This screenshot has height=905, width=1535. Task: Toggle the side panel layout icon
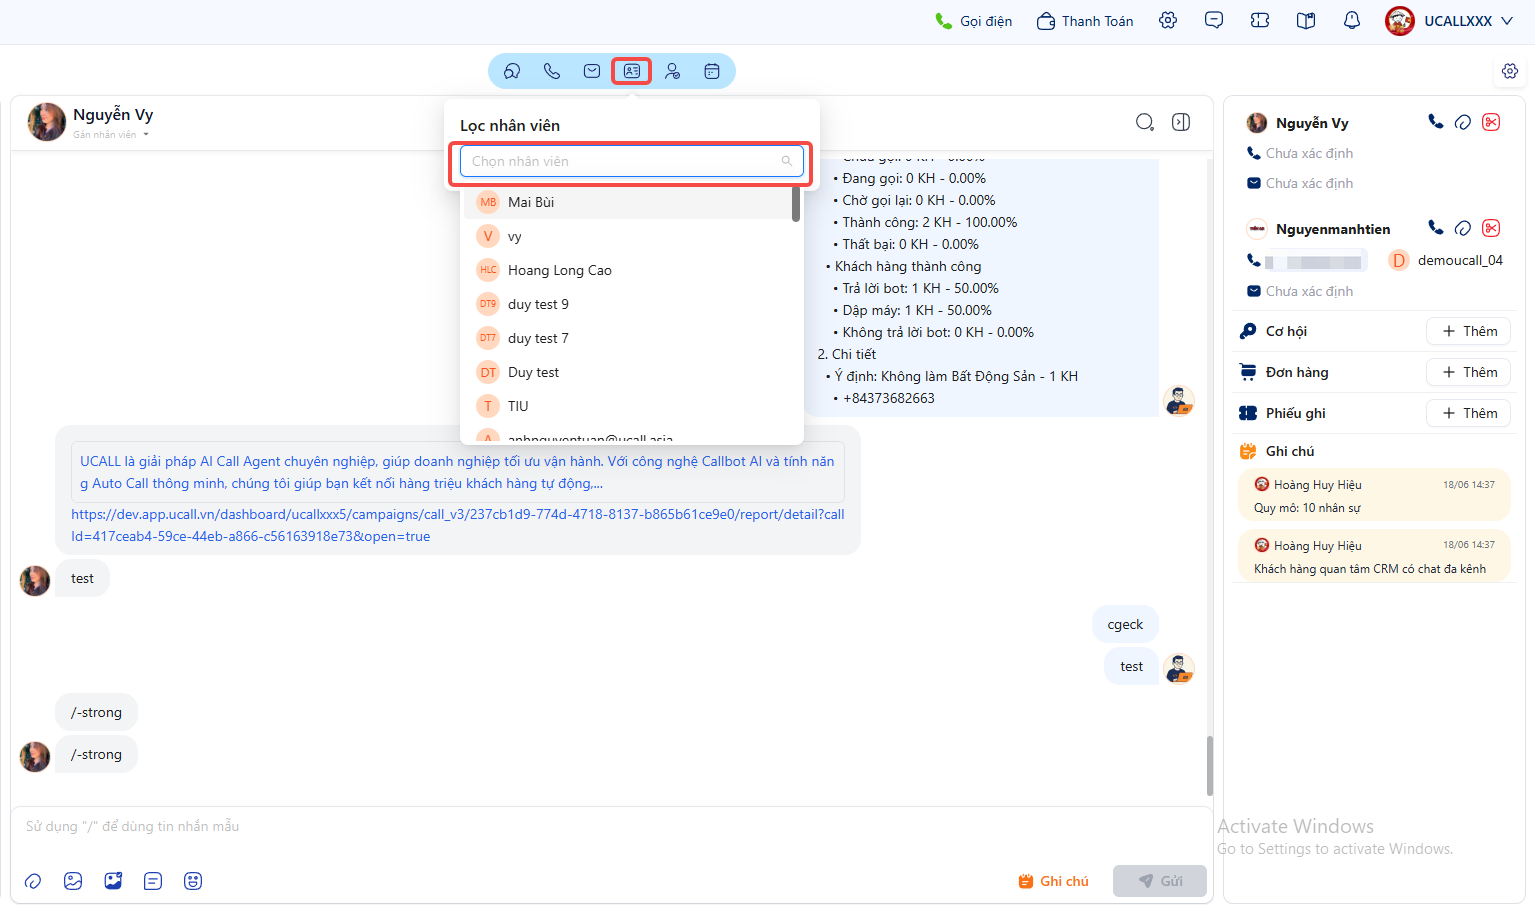click(1181, 122)
